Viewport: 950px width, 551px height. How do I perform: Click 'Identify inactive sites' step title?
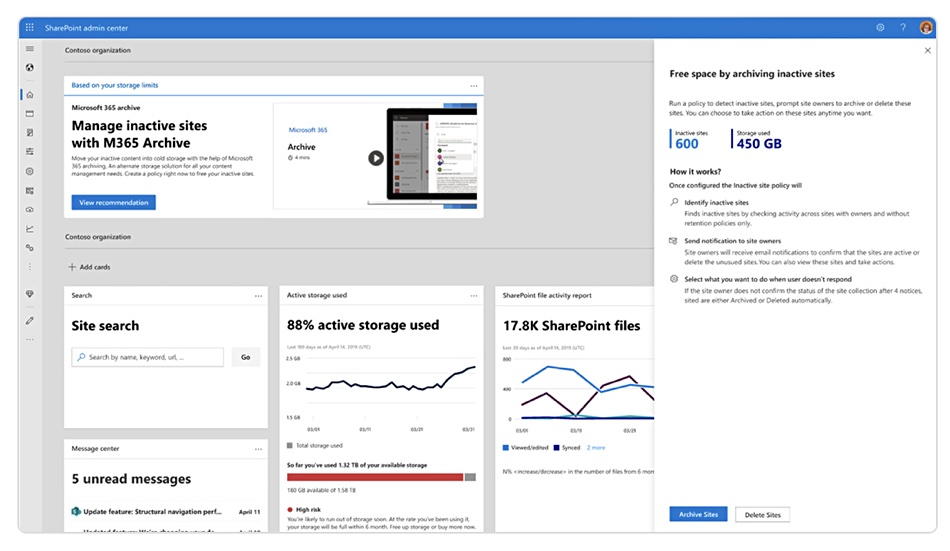click(x=716, y=202)
